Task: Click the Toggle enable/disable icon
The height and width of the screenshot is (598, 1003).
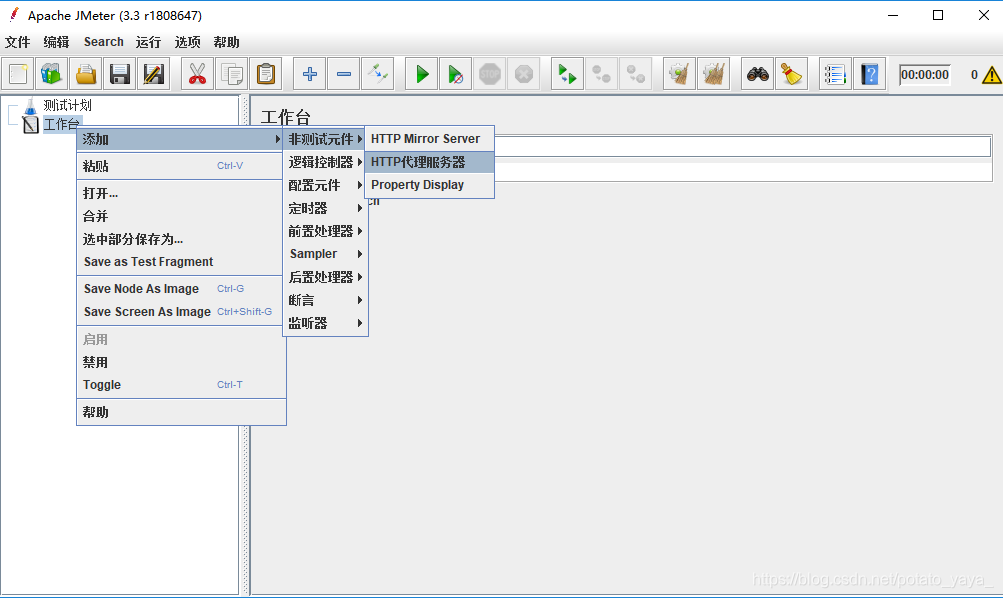Action: coord(377,74)
